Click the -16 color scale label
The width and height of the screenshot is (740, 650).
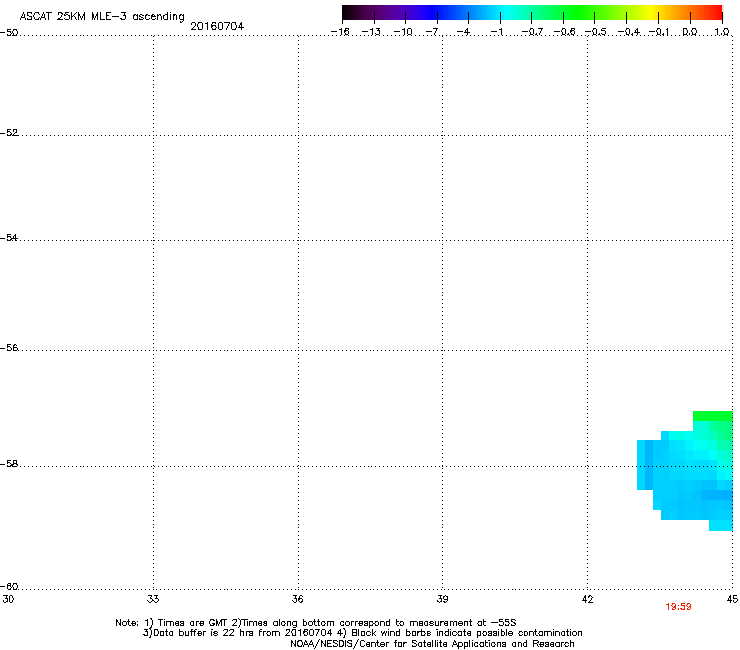340,32
